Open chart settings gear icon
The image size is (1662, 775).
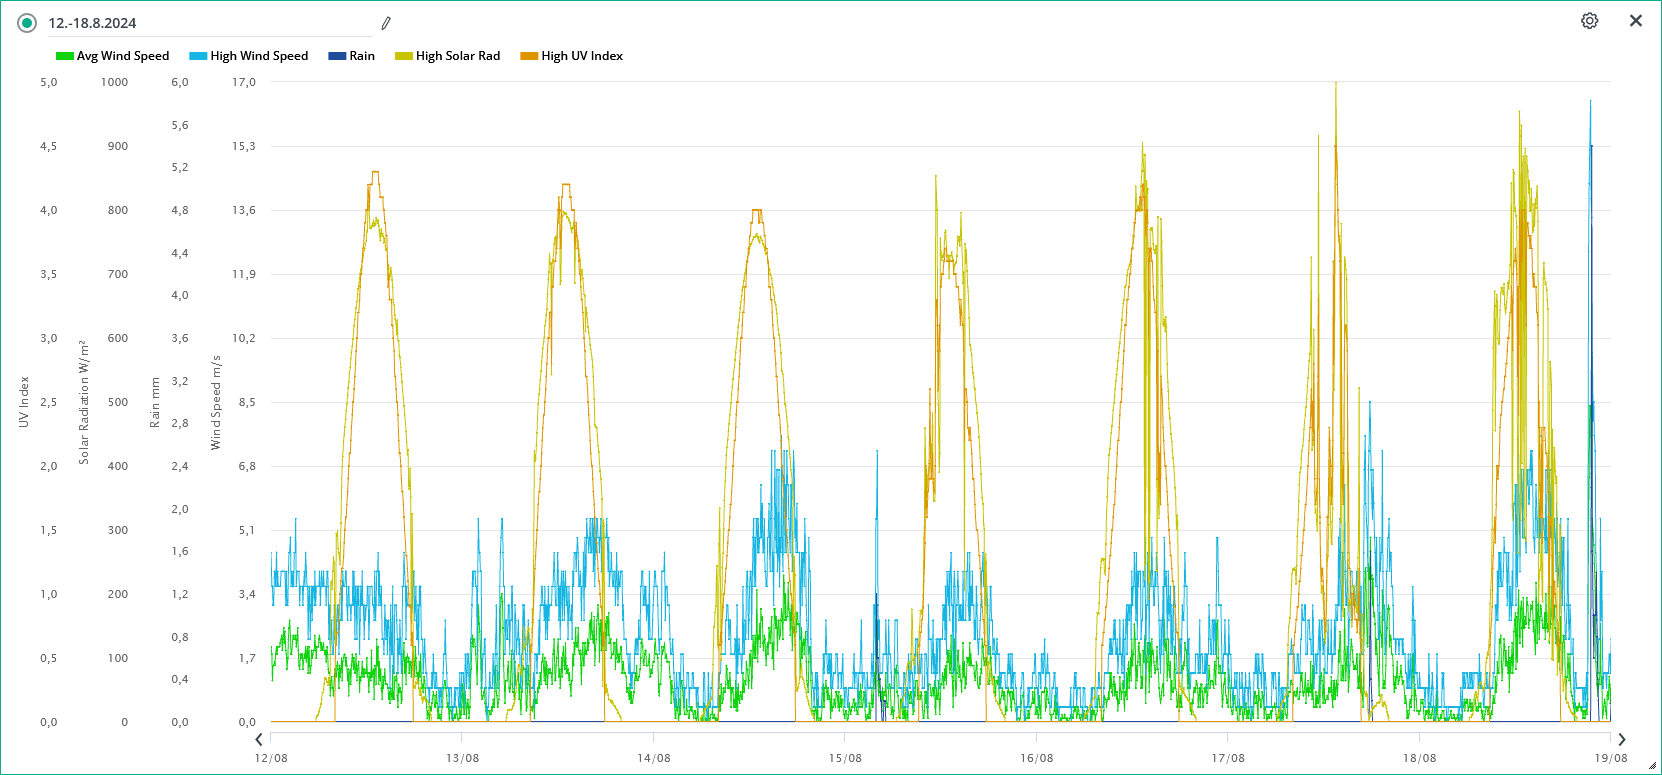[x=1589, y=21]
